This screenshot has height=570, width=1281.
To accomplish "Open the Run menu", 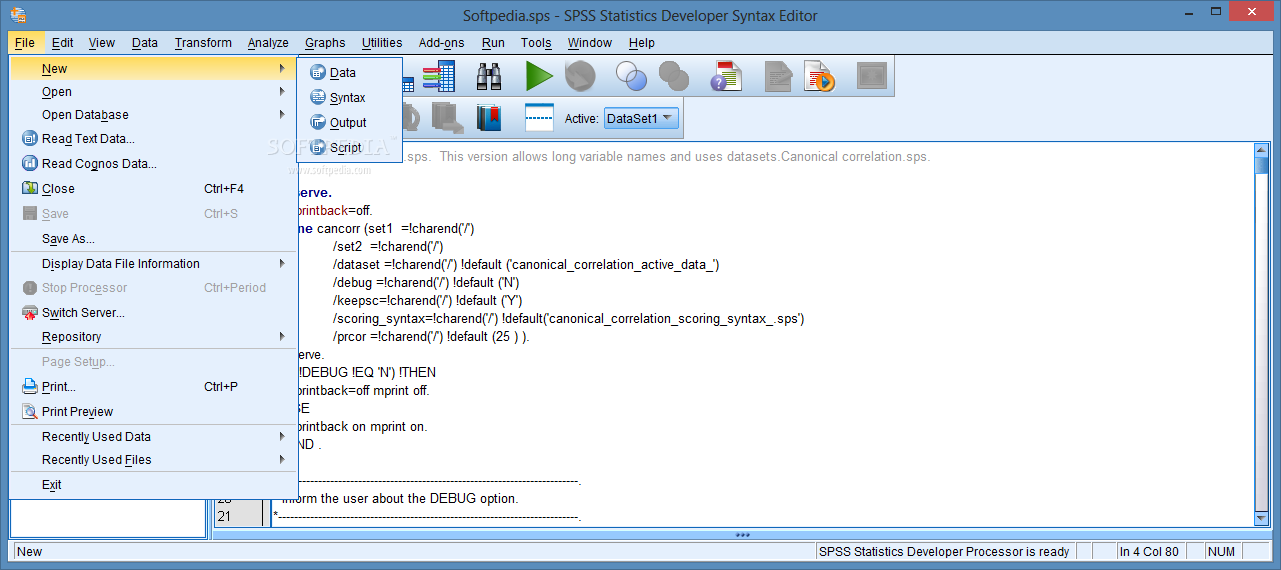I will (x=493, y=42).
